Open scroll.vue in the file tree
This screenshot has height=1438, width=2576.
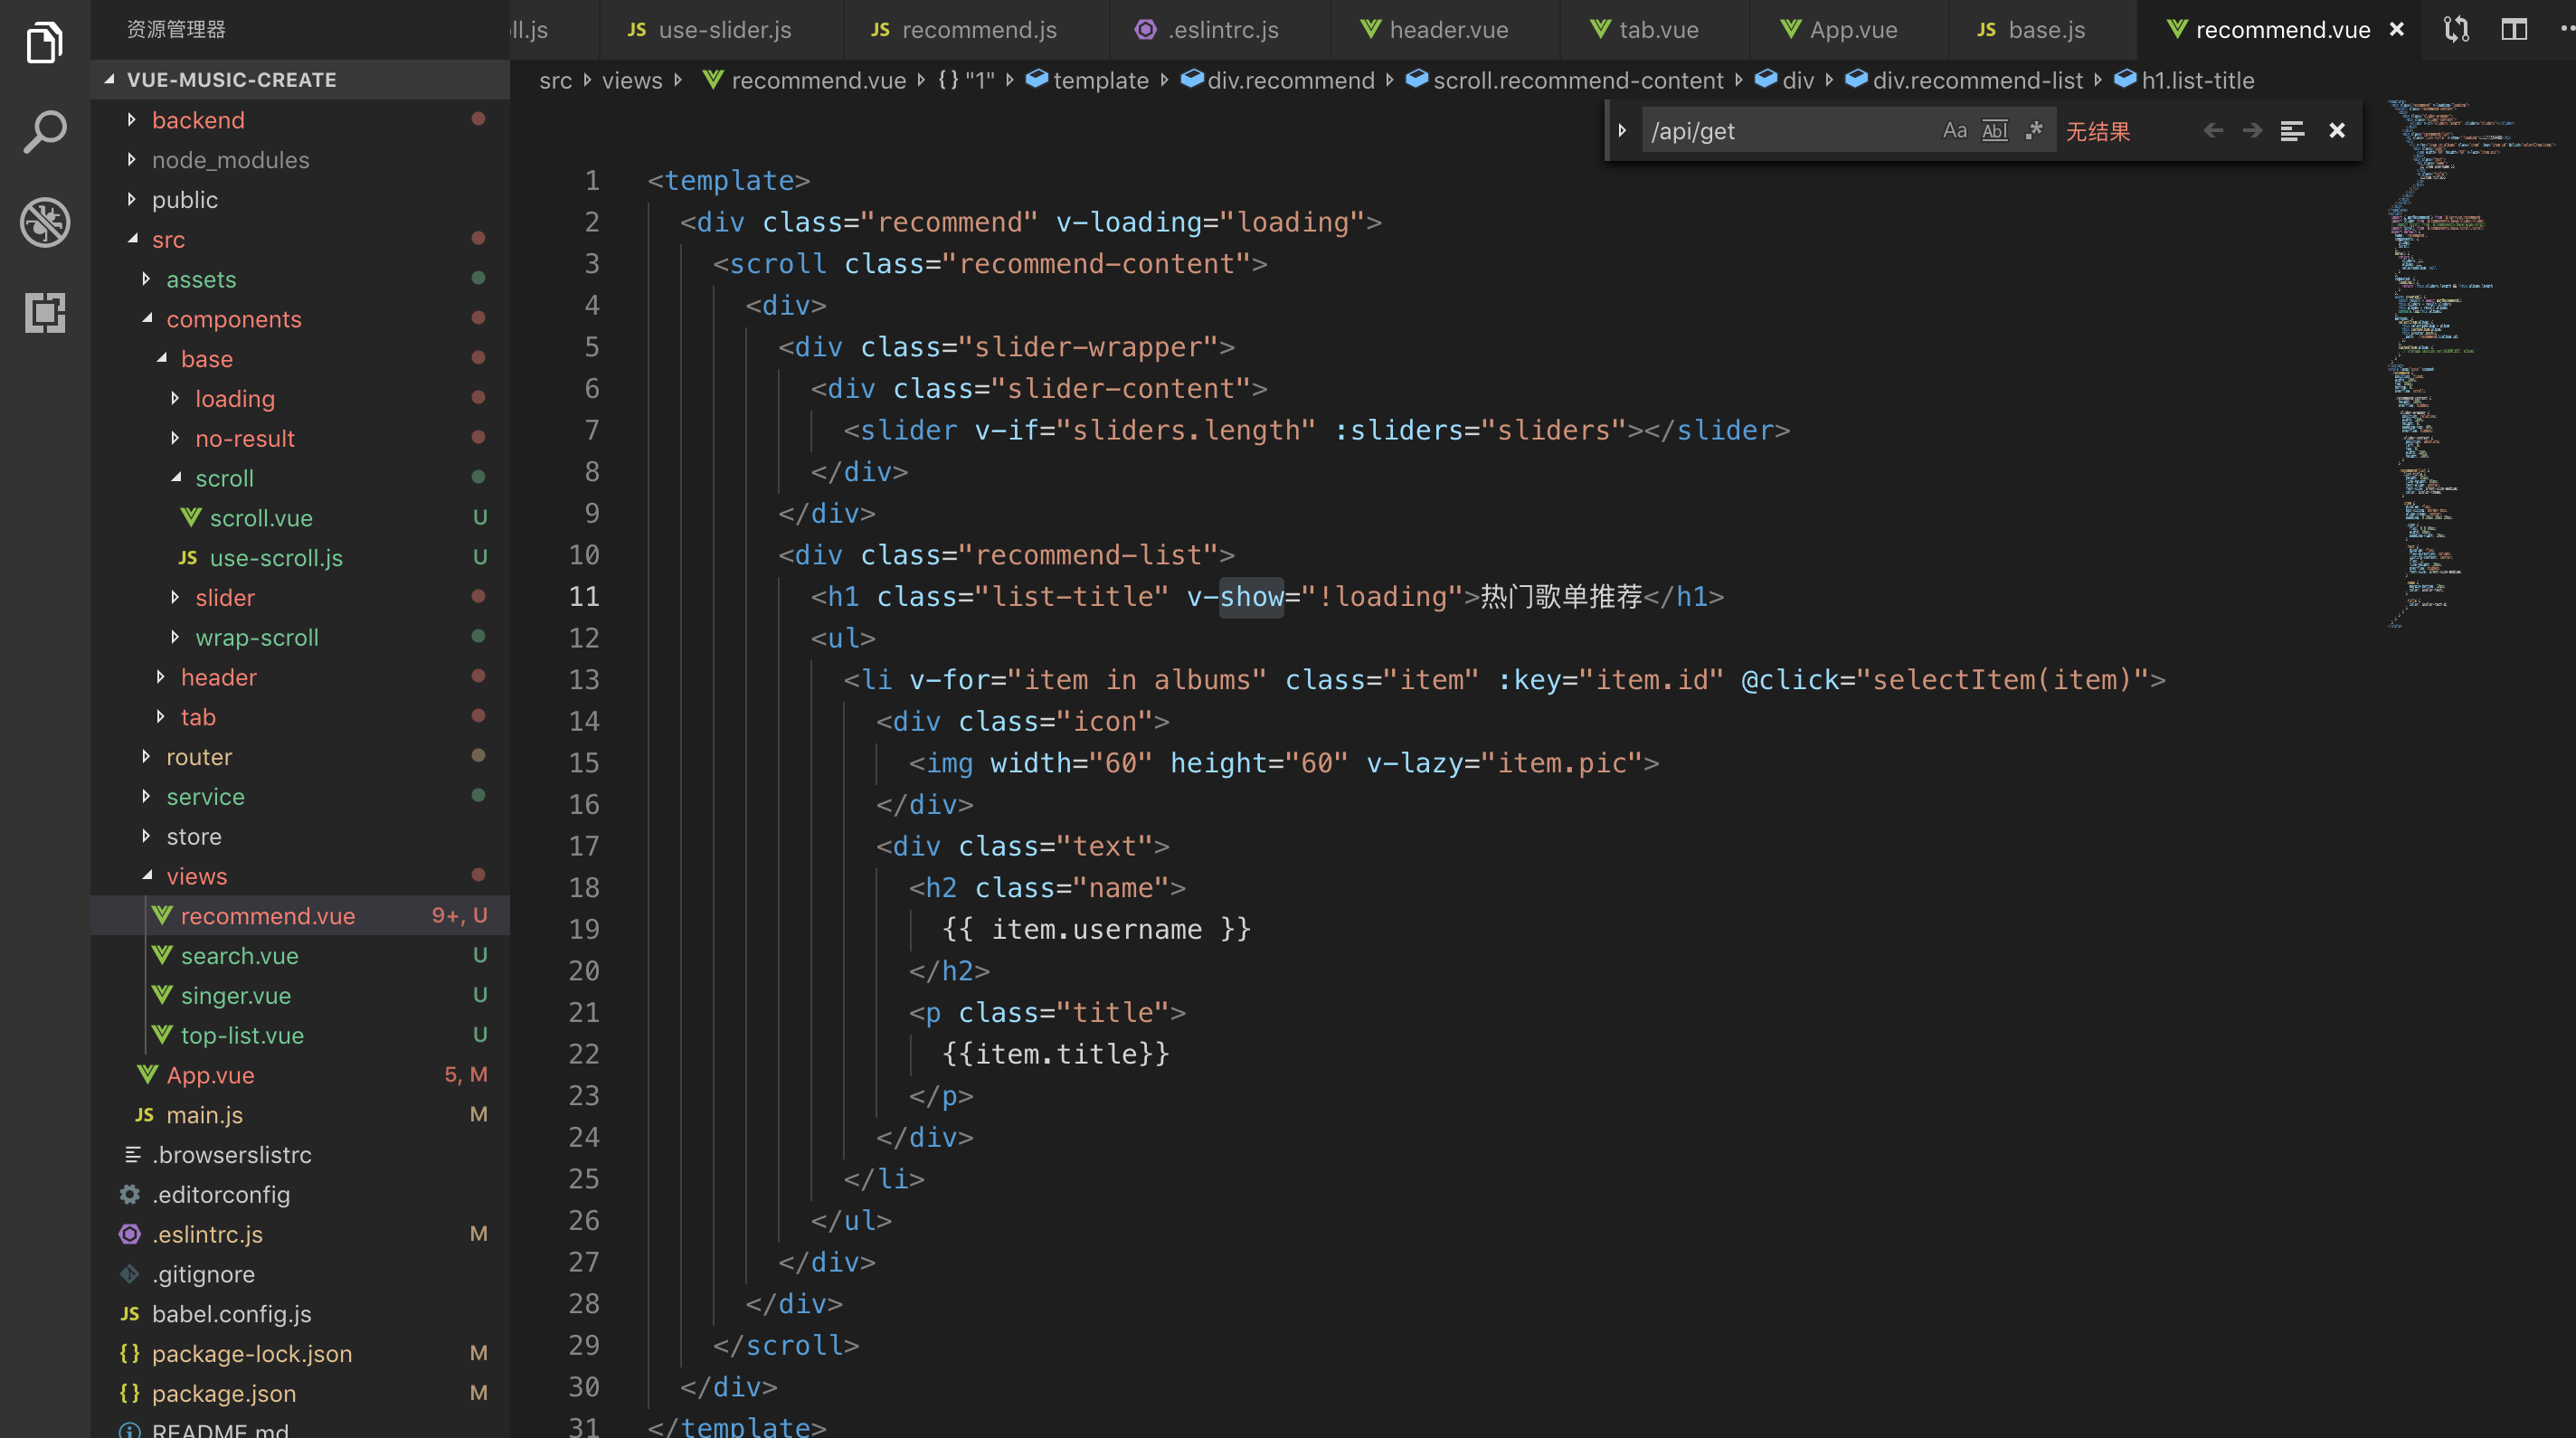pyautogui.click(x=300, y=518)
